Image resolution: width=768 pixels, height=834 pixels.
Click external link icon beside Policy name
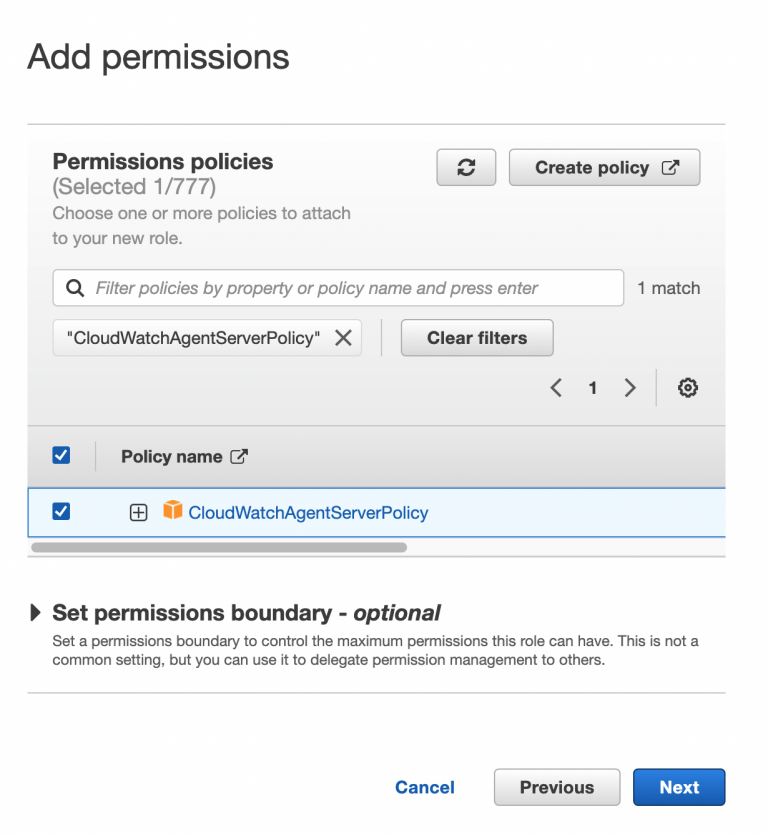point(239,456)
